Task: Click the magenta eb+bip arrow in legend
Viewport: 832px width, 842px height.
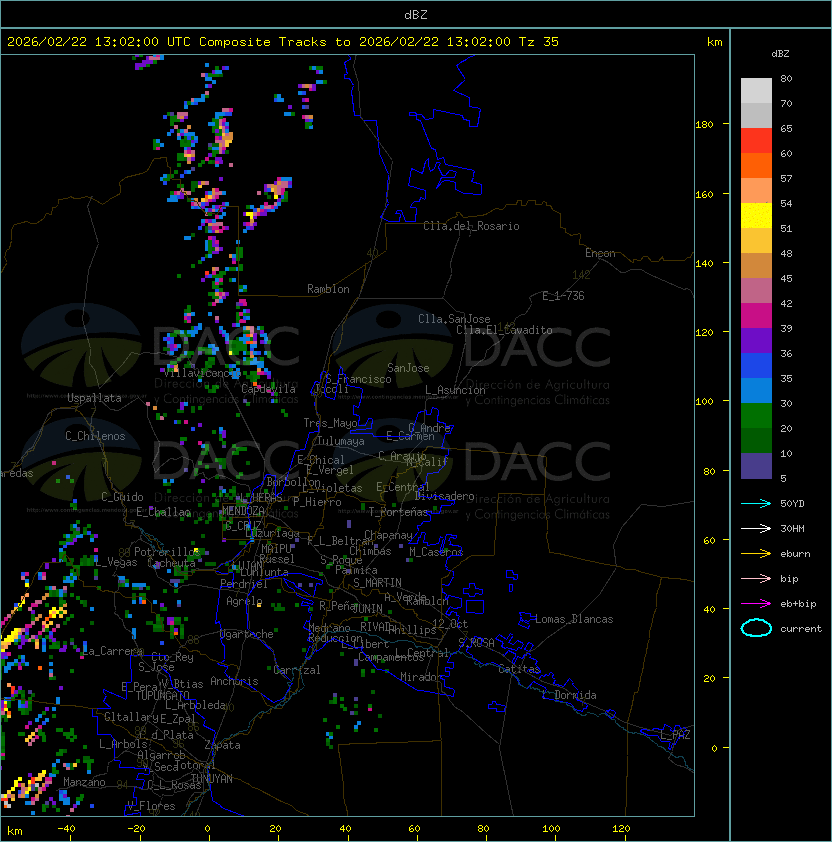Action: point(756,604)
